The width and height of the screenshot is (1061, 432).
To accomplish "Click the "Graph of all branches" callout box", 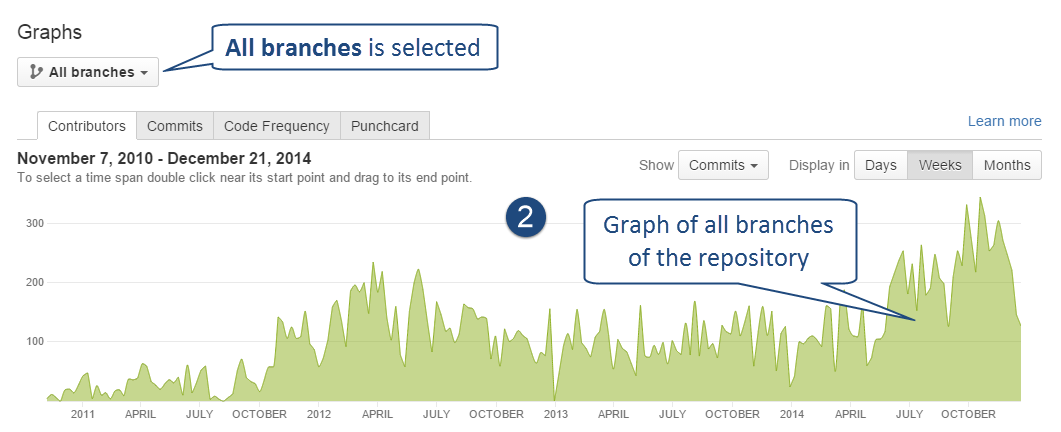I will pyautogui.click(x=717, y=241).
